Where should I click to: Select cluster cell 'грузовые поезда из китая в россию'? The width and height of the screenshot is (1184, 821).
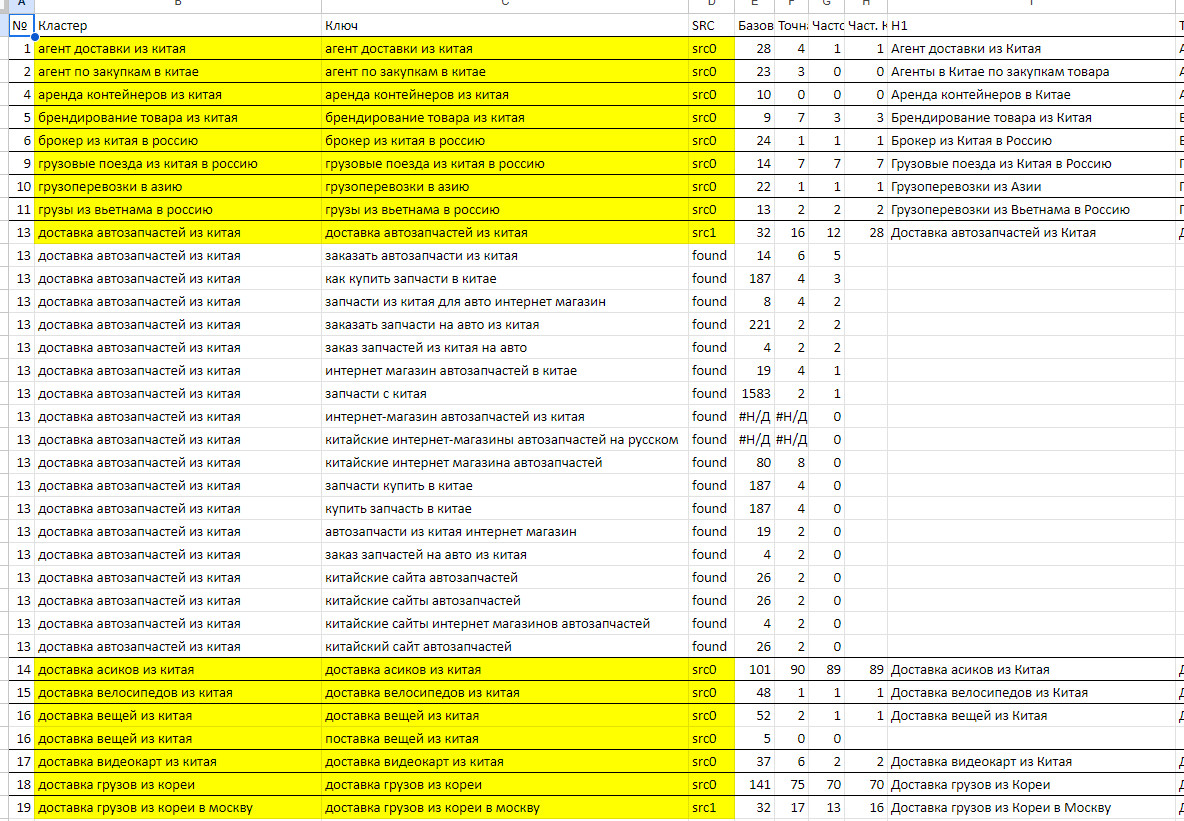coord(177,164)
